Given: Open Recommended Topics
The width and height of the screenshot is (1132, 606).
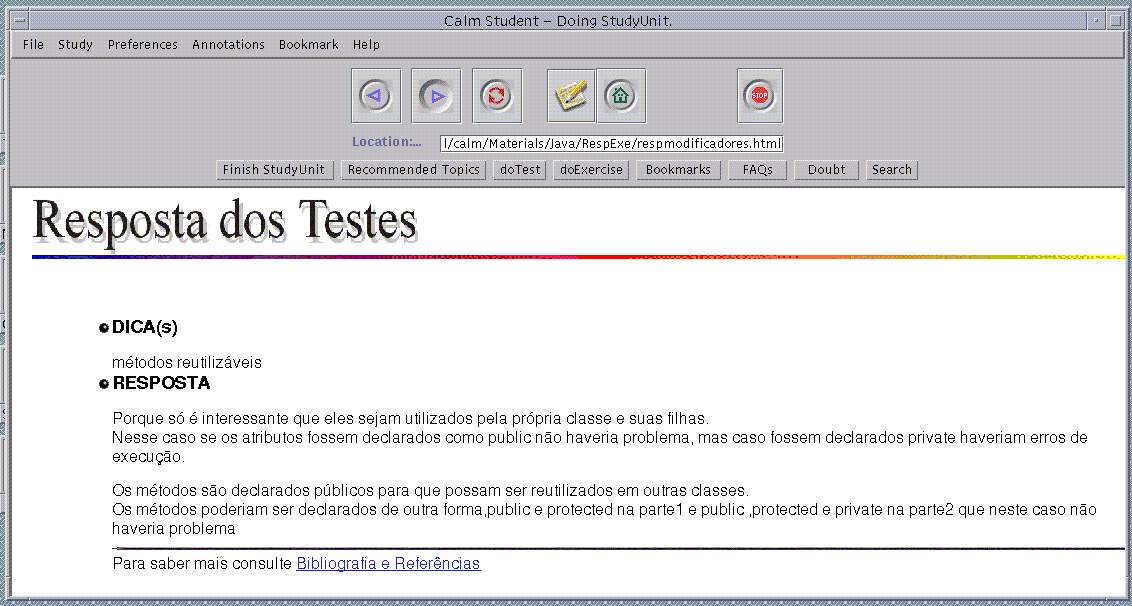Looking at the screenshot, I should pos(414,170).
